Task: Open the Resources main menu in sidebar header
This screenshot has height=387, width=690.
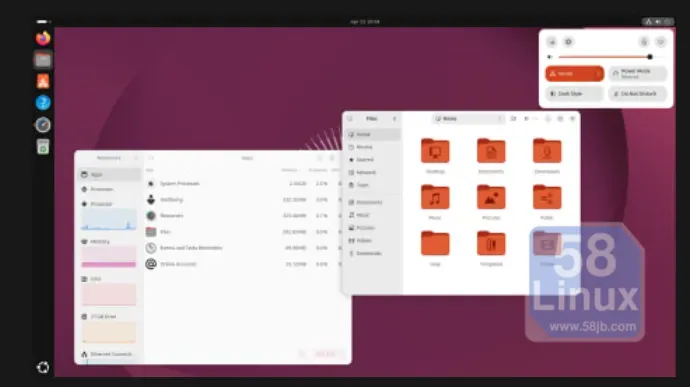Action: [x=136, y=158]
